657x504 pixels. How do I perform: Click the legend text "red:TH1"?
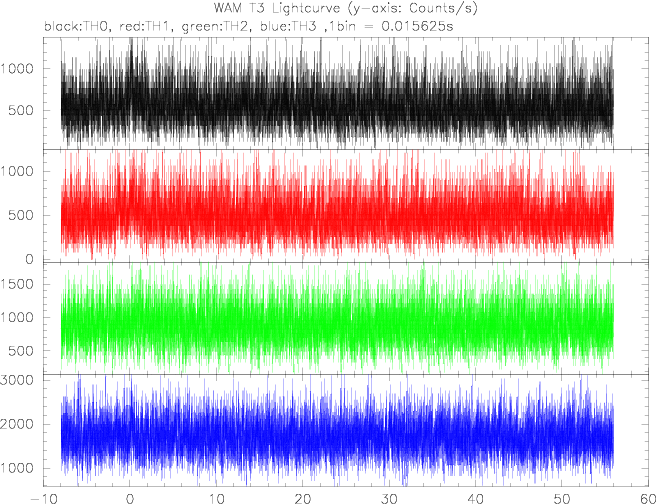pos(146,27)
